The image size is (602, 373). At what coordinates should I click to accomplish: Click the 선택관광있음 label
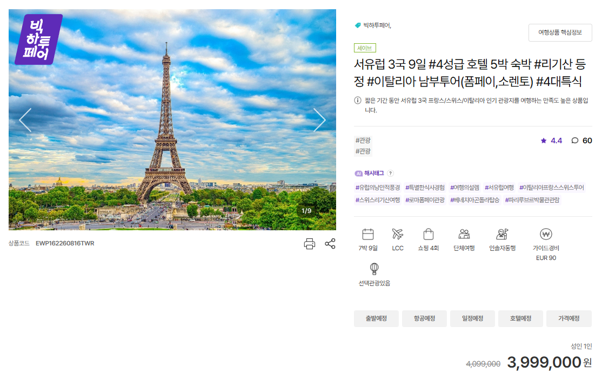pyautogui.click(x=374, y=283)
